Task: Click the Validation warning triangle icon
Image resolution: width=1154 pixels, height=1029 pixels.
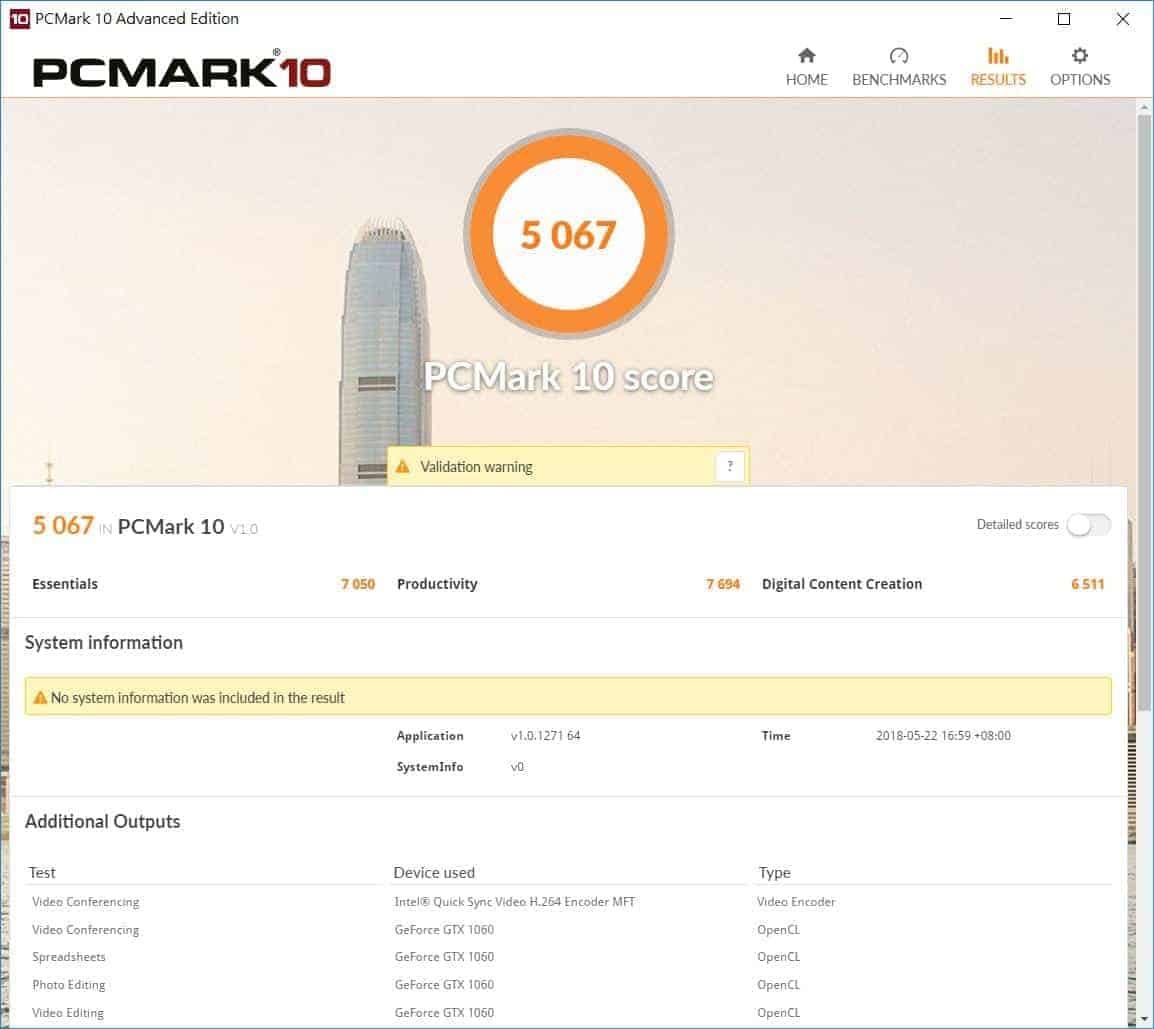Action: 403,467
